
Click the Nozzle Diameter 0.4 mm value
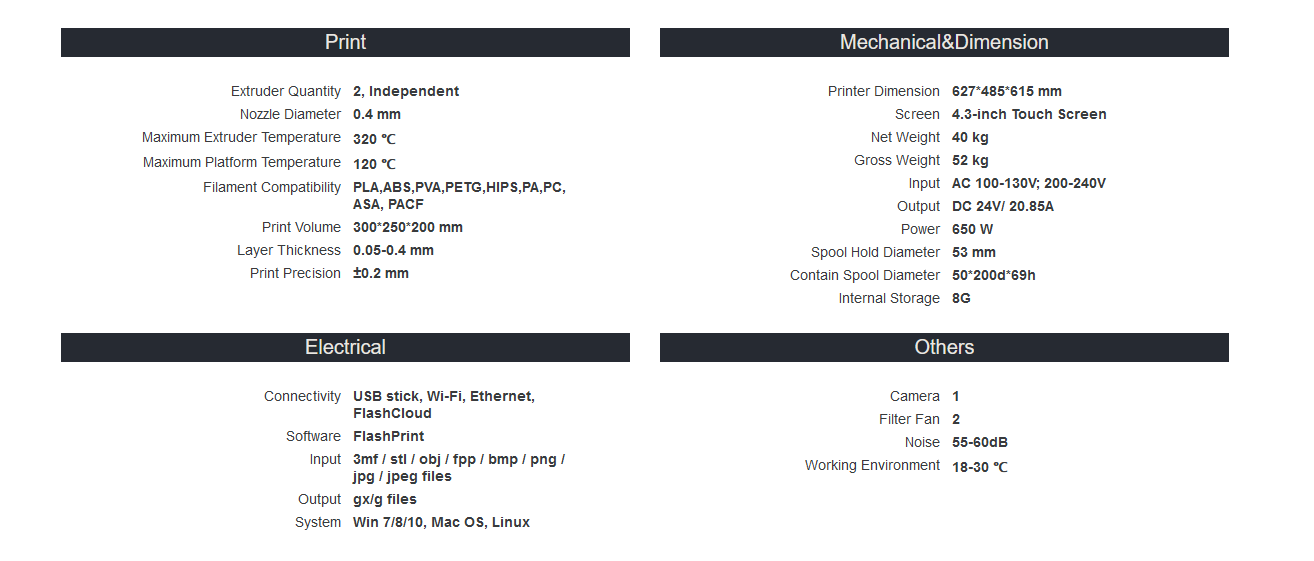tap(377, 114)
